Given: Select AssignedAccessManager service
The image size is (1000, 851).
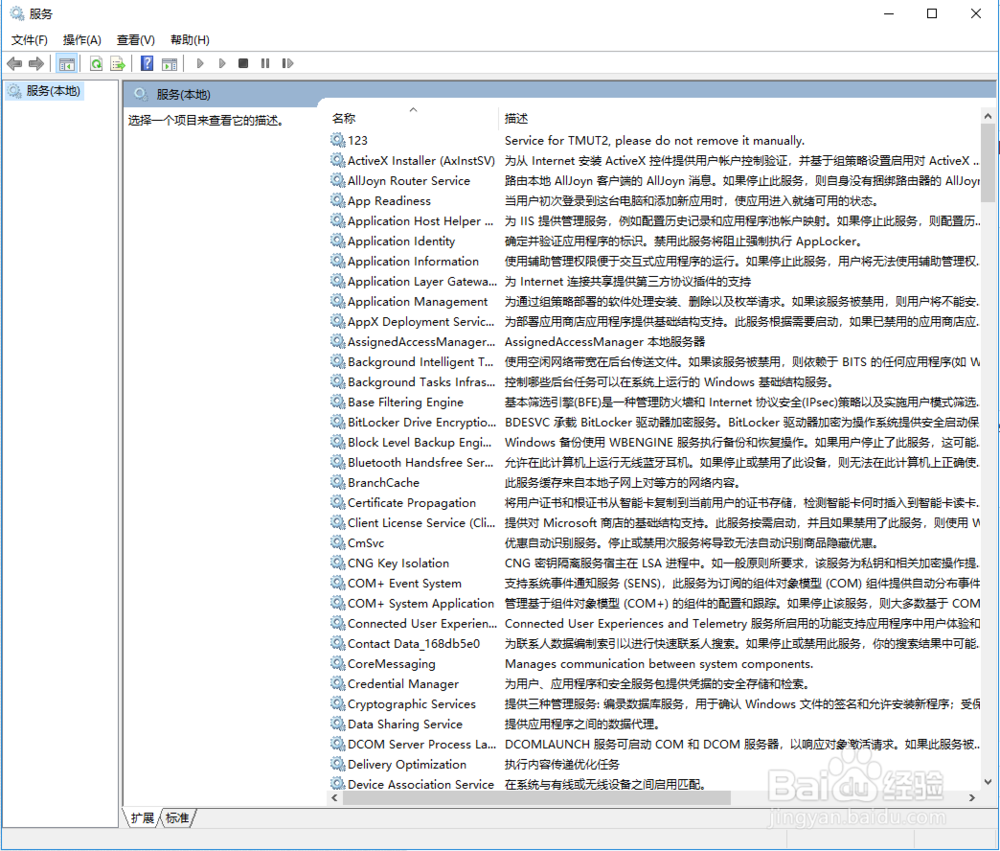Looking at the screenshot, I should (655, 342).
